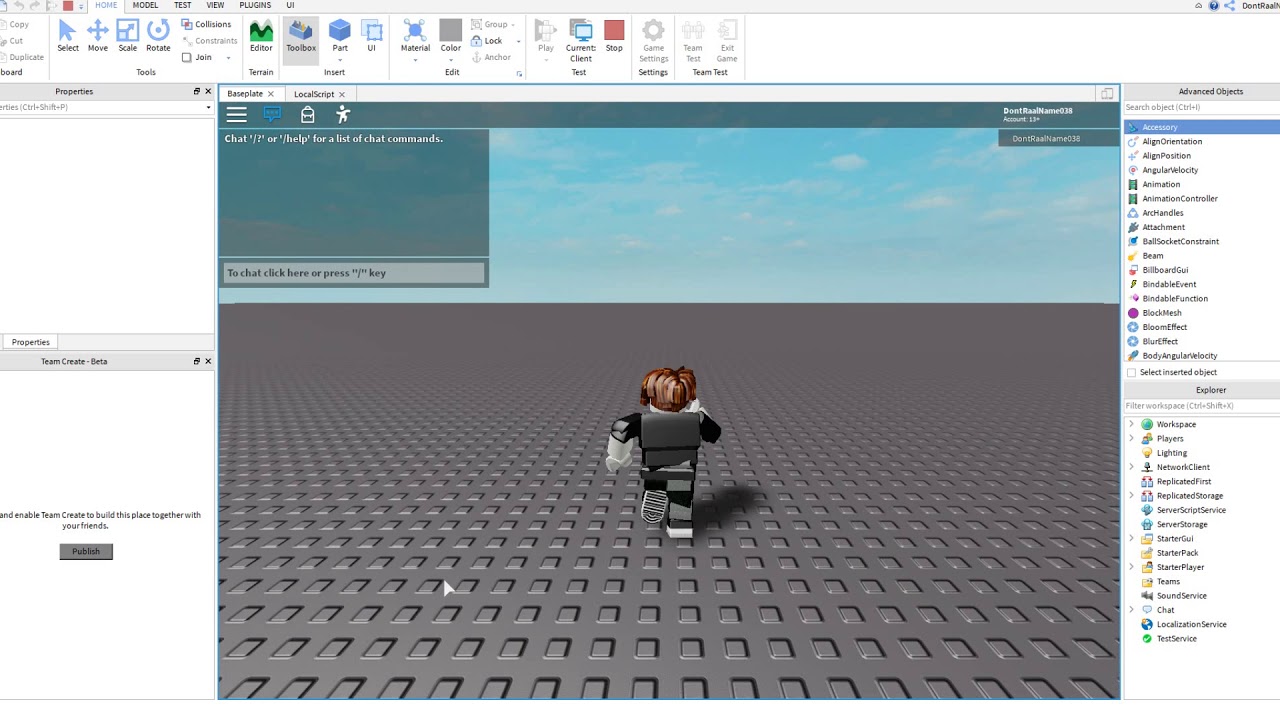This screenshot has height=720, width=1280.
Task: Open the in-game backpack icon
Action: 307,114
